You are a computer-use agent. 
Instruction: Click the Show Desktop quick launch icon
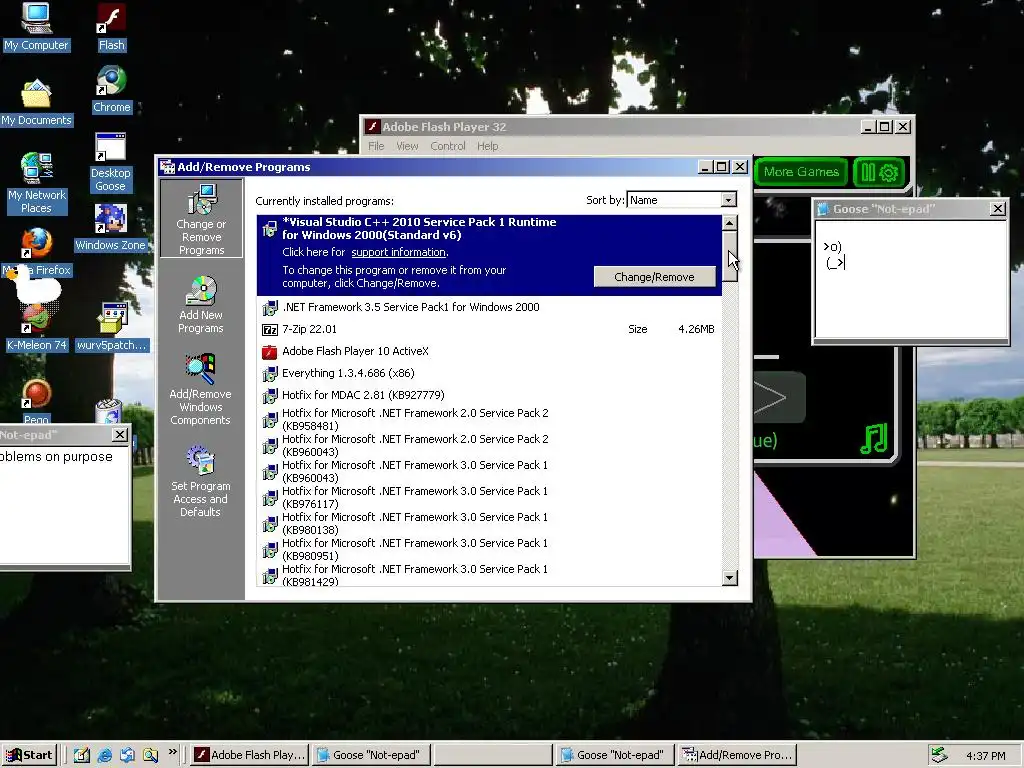82,755
